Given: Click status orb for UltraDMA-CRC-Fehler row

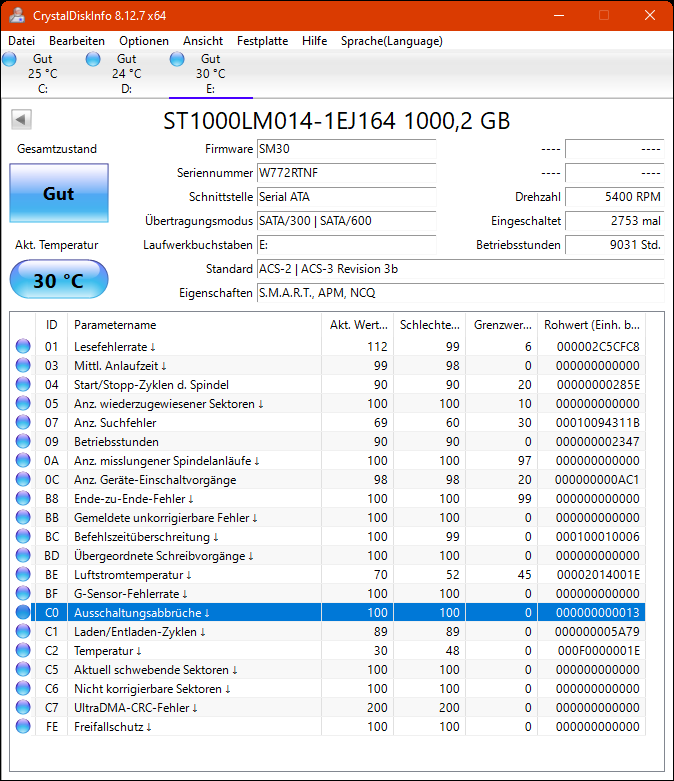Looking at the screenshot, I should pyautogui.click(x=23, y=707).
